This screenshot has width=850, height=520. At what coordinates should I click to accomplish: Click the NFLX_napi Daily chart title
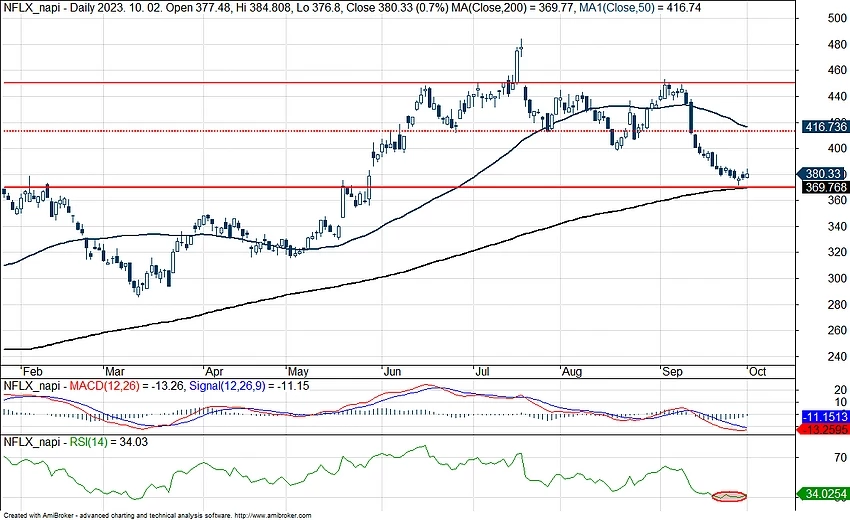pyautogui.click(x=49, y=8)
